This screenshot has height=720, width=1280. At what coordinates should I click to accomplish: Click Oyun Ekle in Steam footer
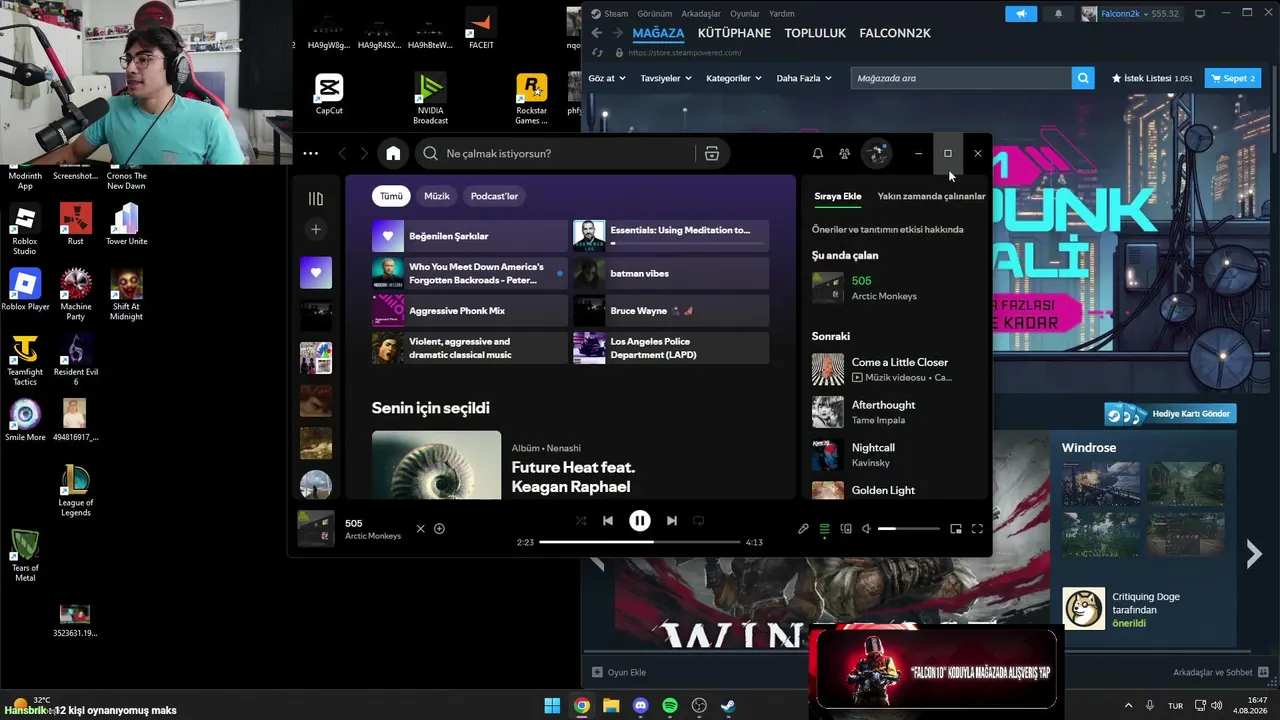point(619,673)
